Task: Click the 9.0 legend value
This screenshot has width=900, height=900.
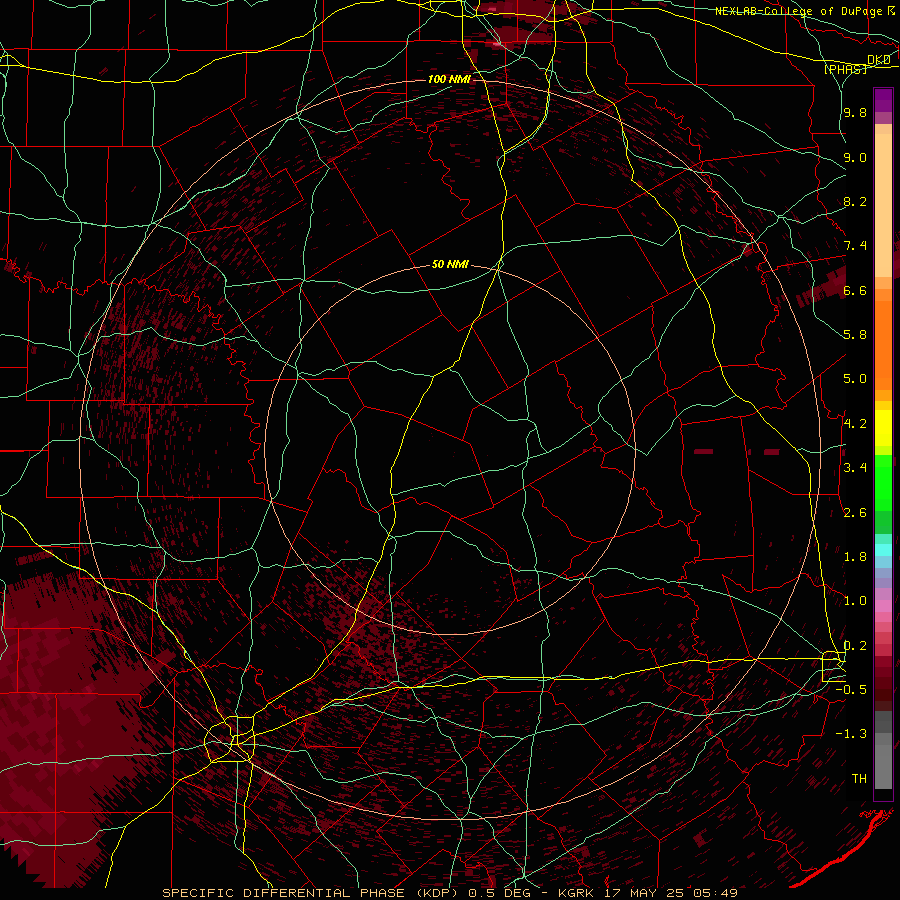Action: coord(855,157)
